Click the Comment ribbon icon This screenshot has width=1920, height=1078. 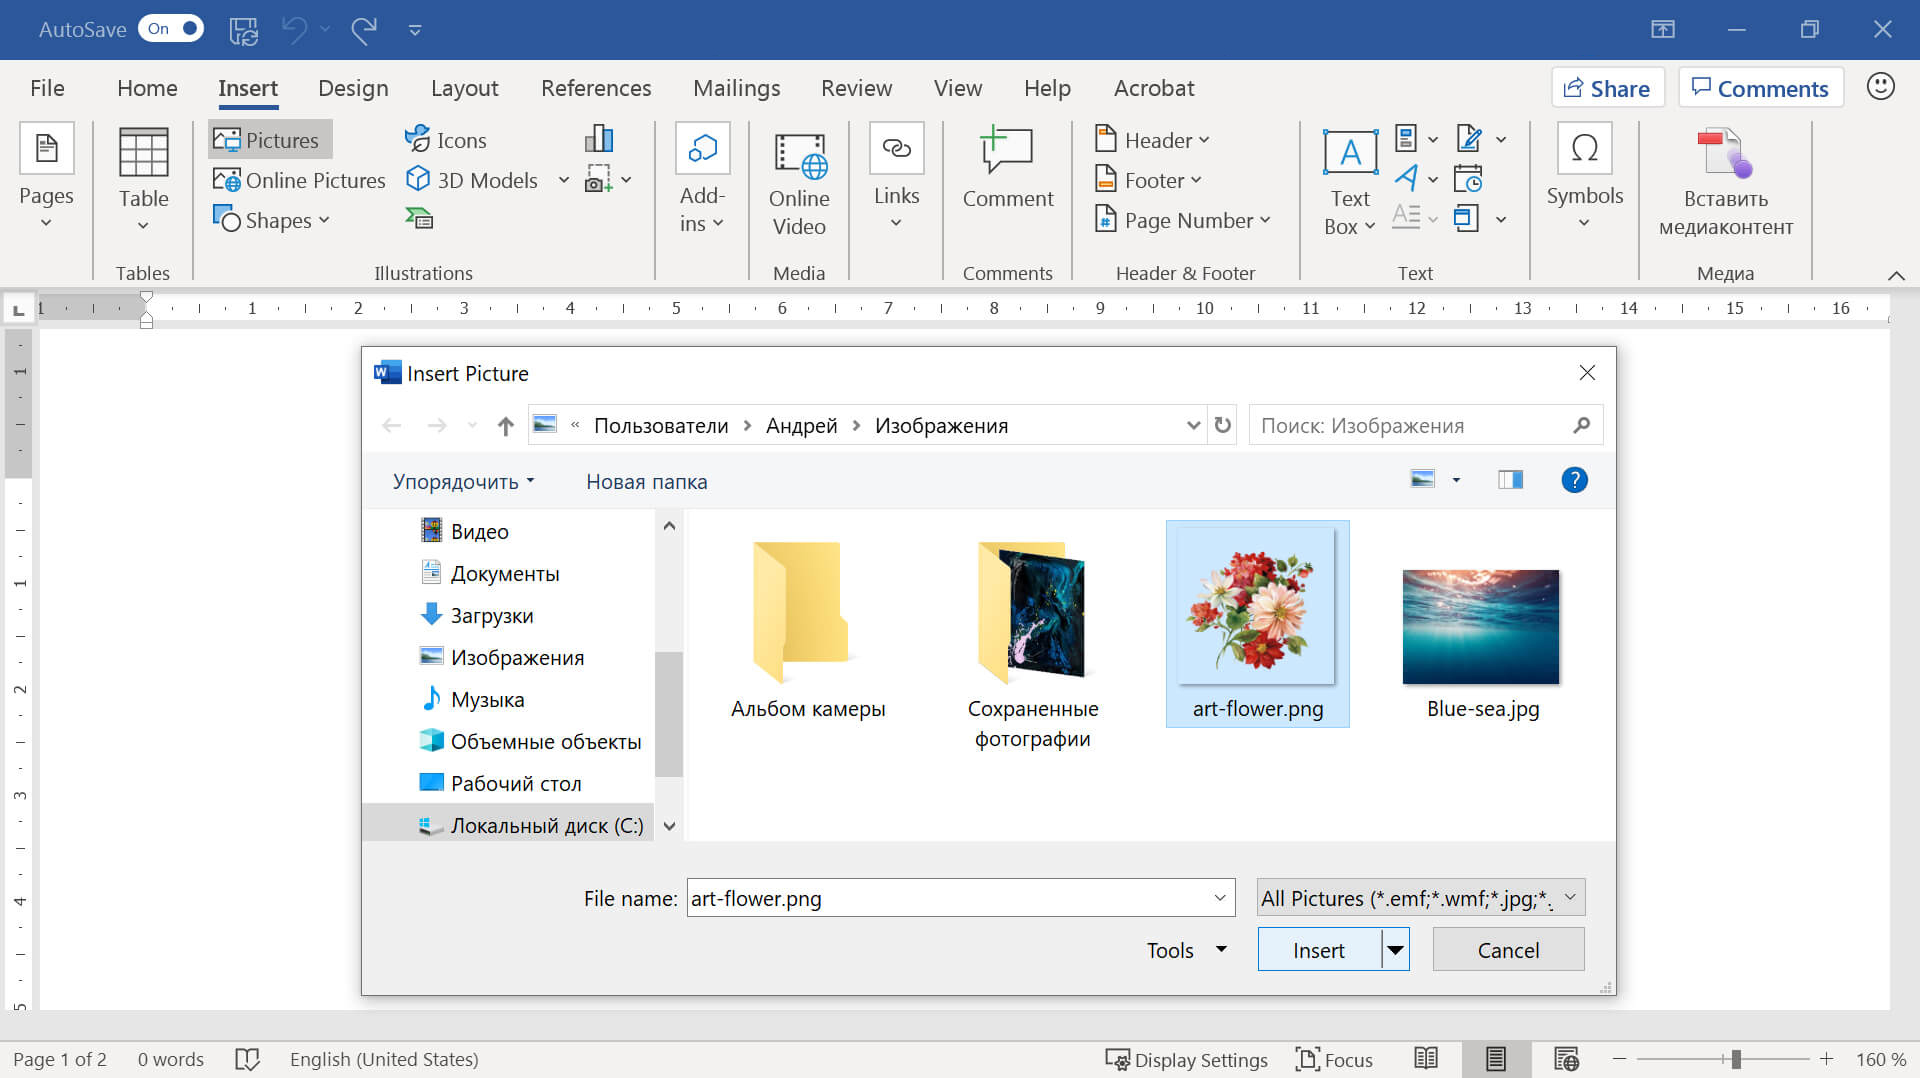[x=1007, y=152]
